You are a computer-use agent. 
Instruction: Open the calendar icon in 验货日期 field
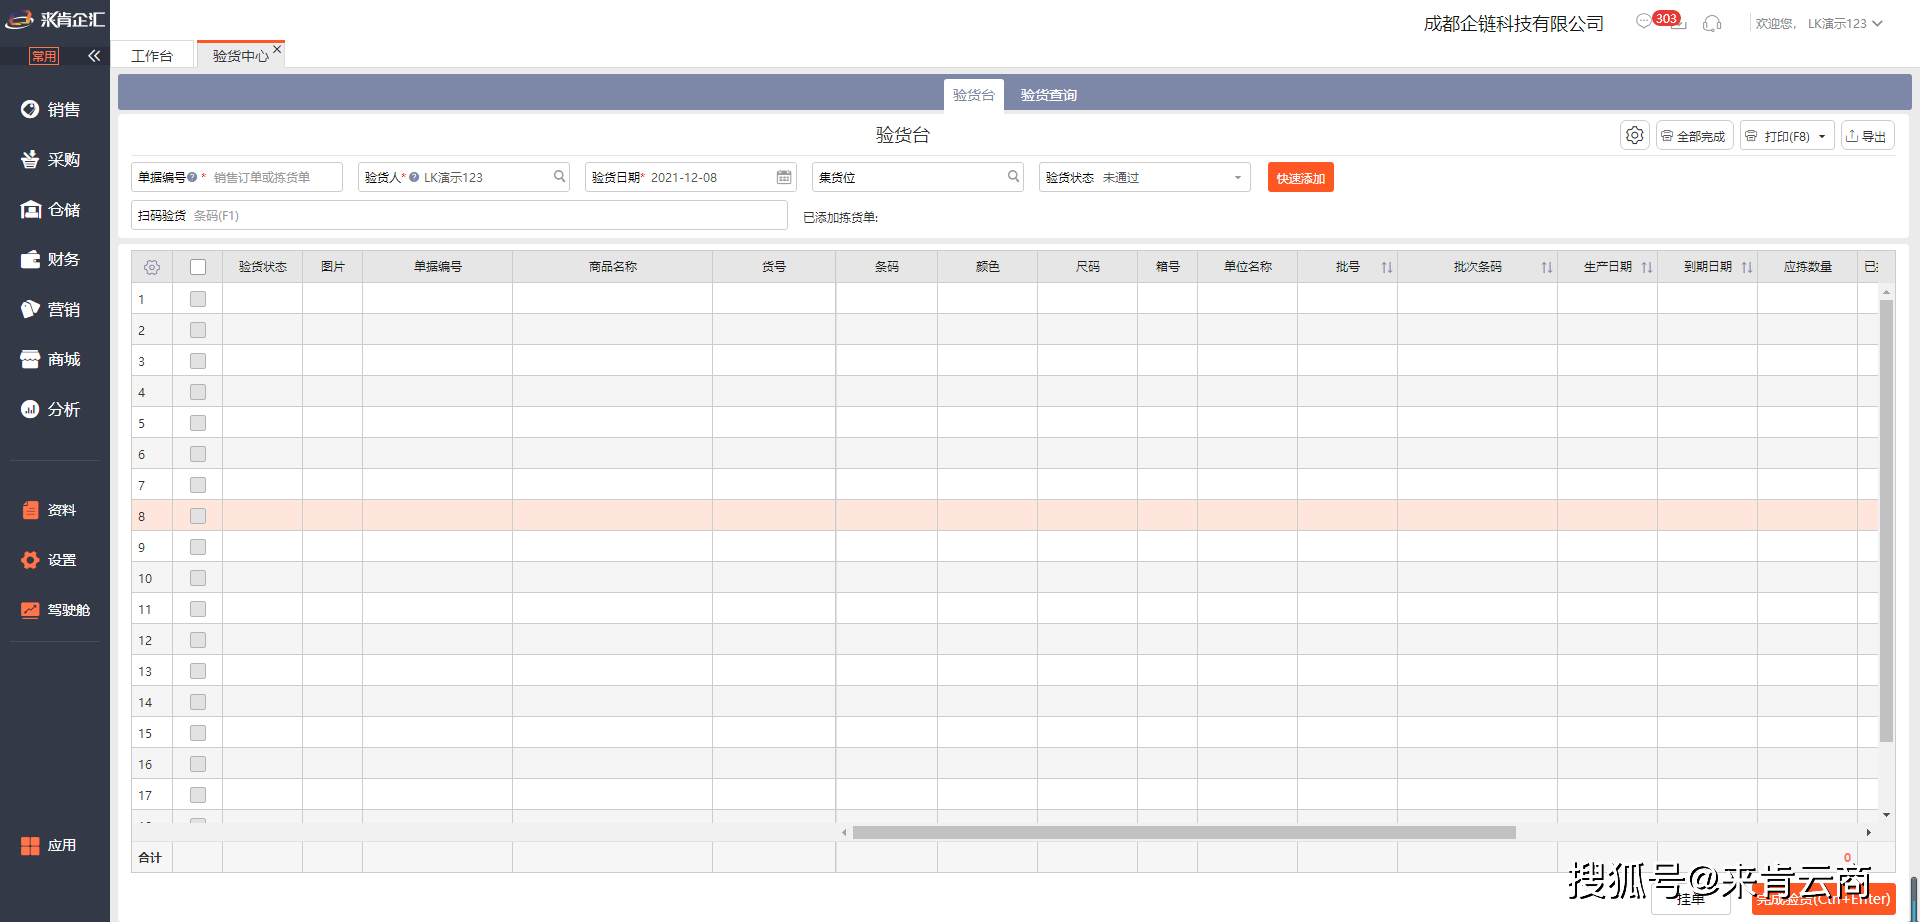coord(784,177)
